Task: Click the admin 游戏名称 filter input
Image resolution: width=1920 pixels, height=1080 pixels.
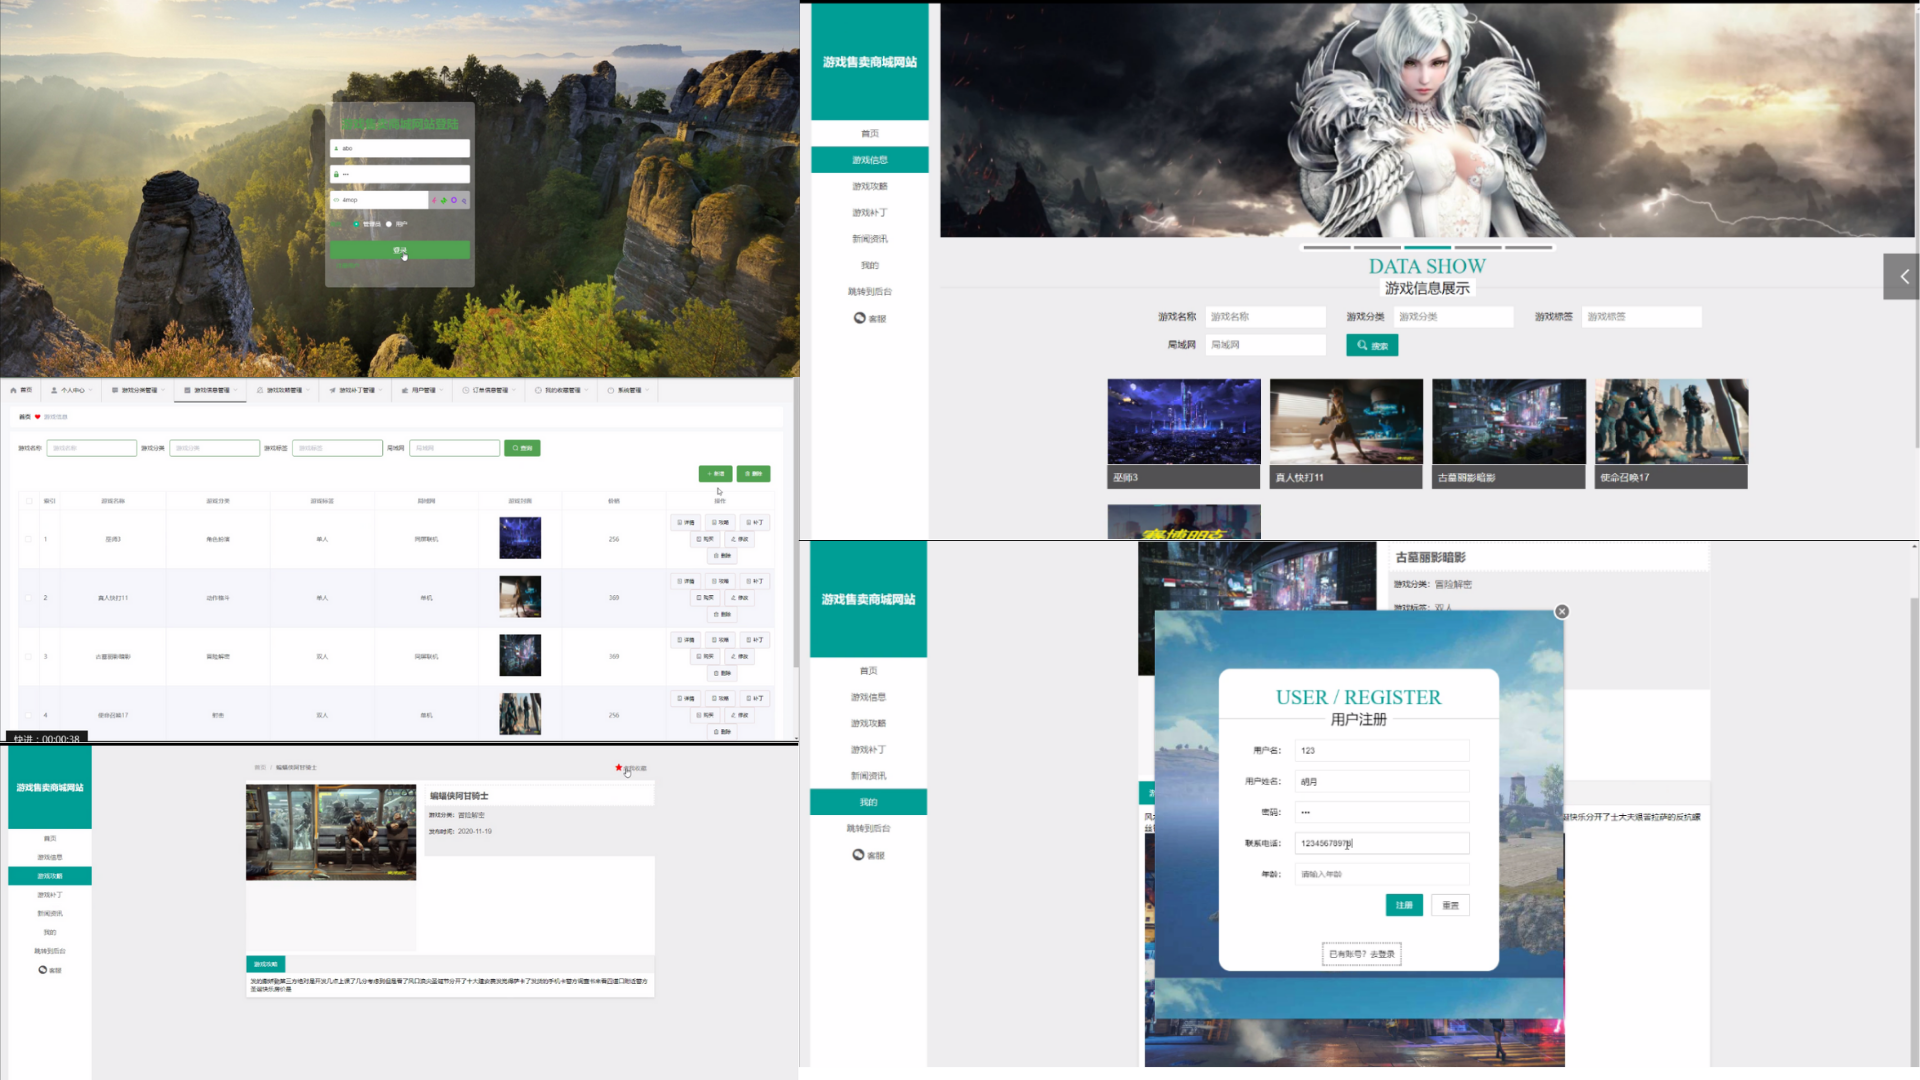Action: point(91,448)
